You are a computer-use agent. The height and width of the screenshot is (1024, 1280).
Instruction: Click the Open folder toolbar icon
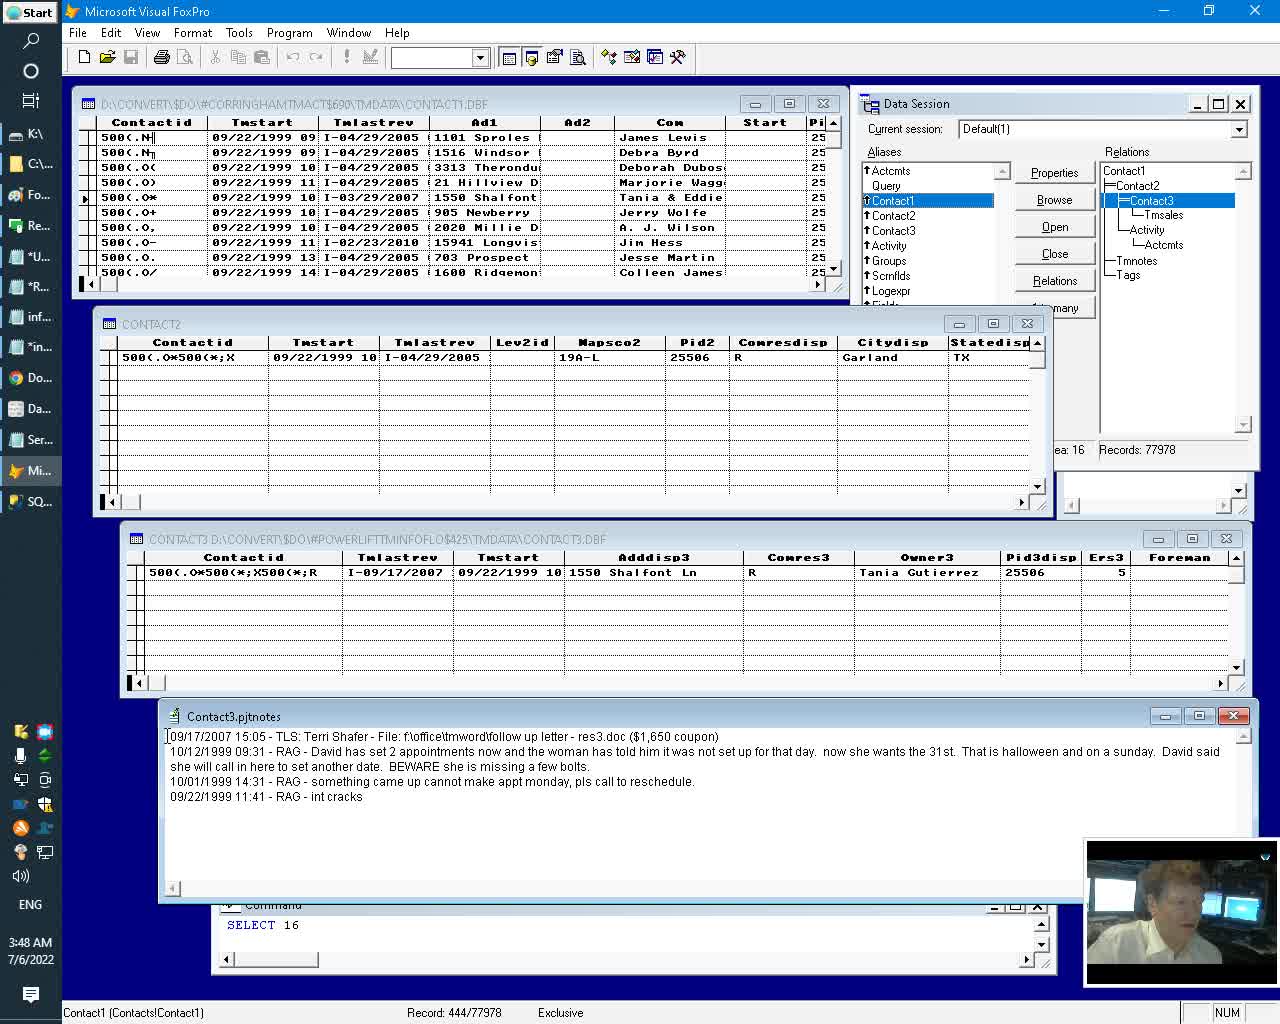(x=107, y=58)
